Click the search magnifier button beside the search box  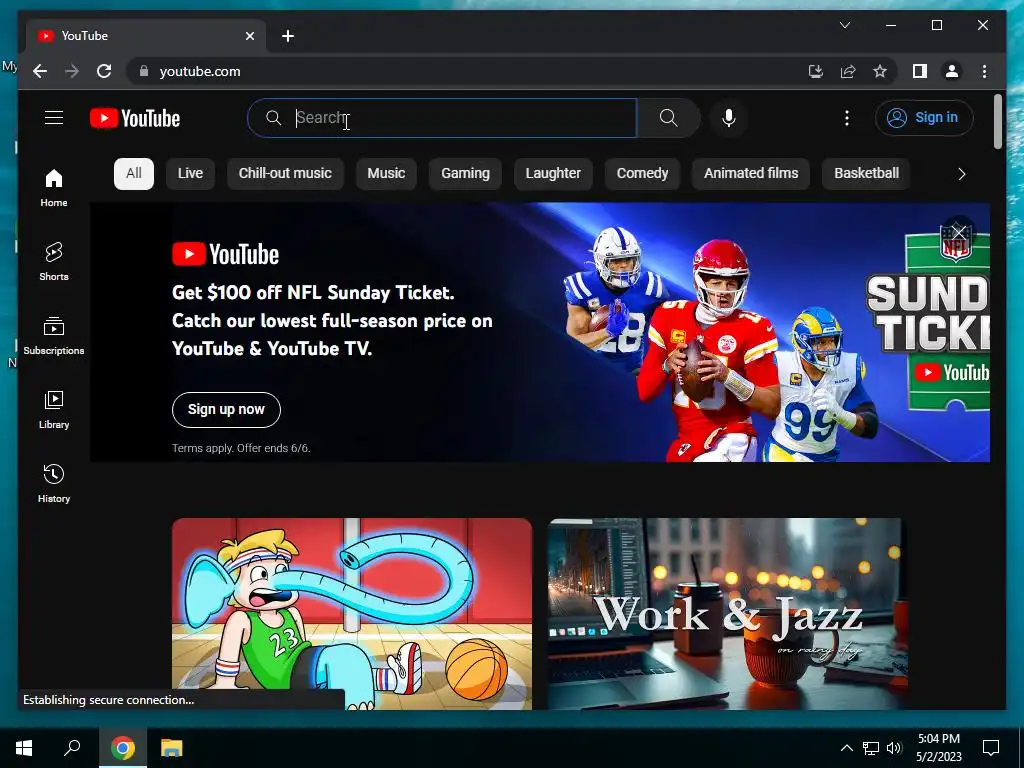[668, 118]
